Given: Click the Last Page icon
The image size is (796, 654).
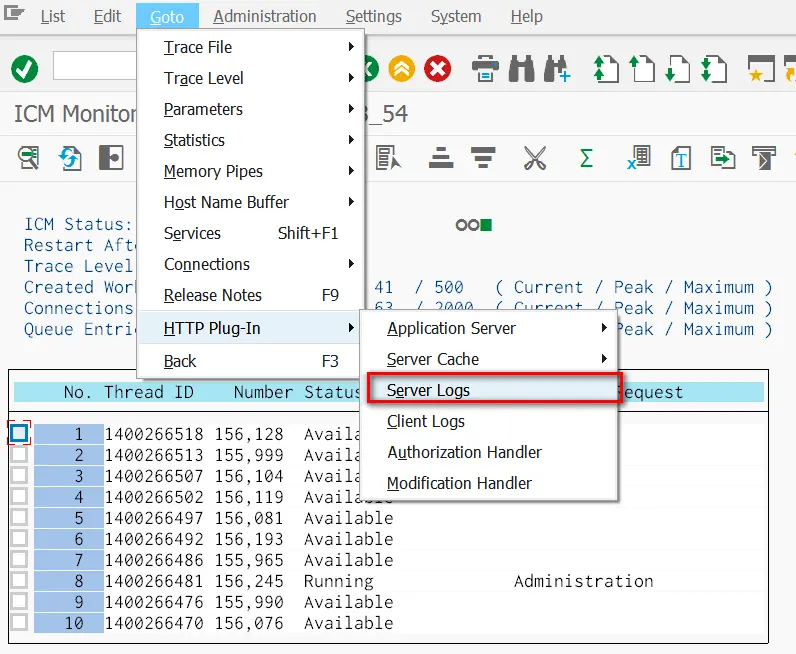Looking at the screenshot, I should pyautogui.click(x=714, y=69).
